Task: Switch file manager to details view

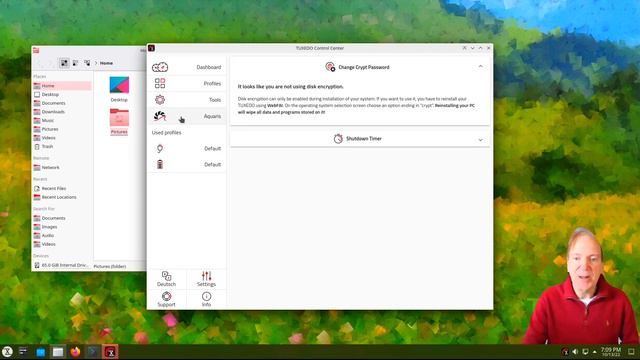Action: tap(87, 63)
